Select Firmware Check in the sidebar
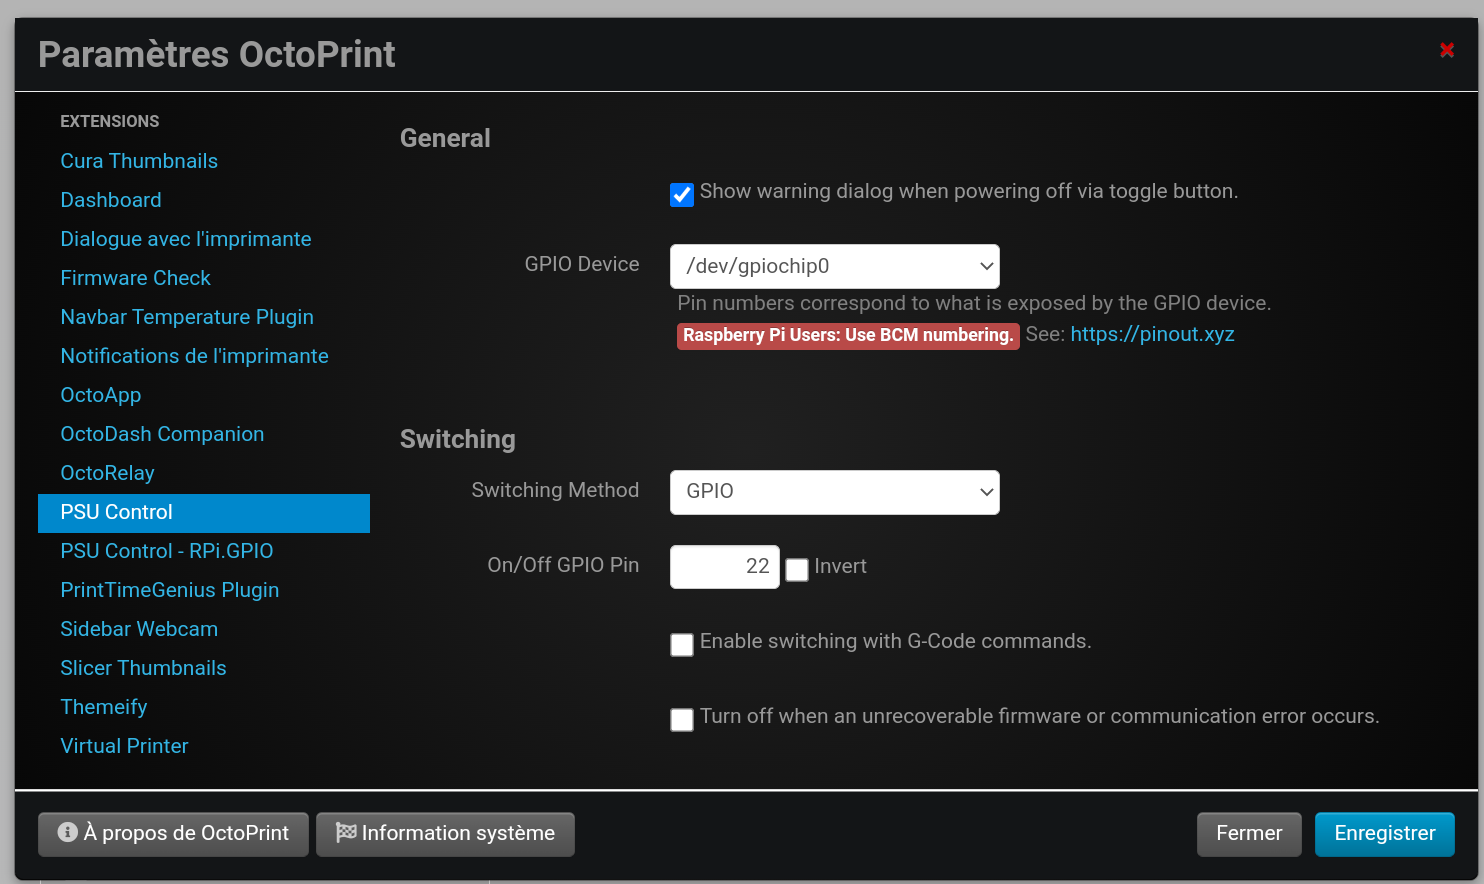1484x884 pixels. click(x=135, y=278)
